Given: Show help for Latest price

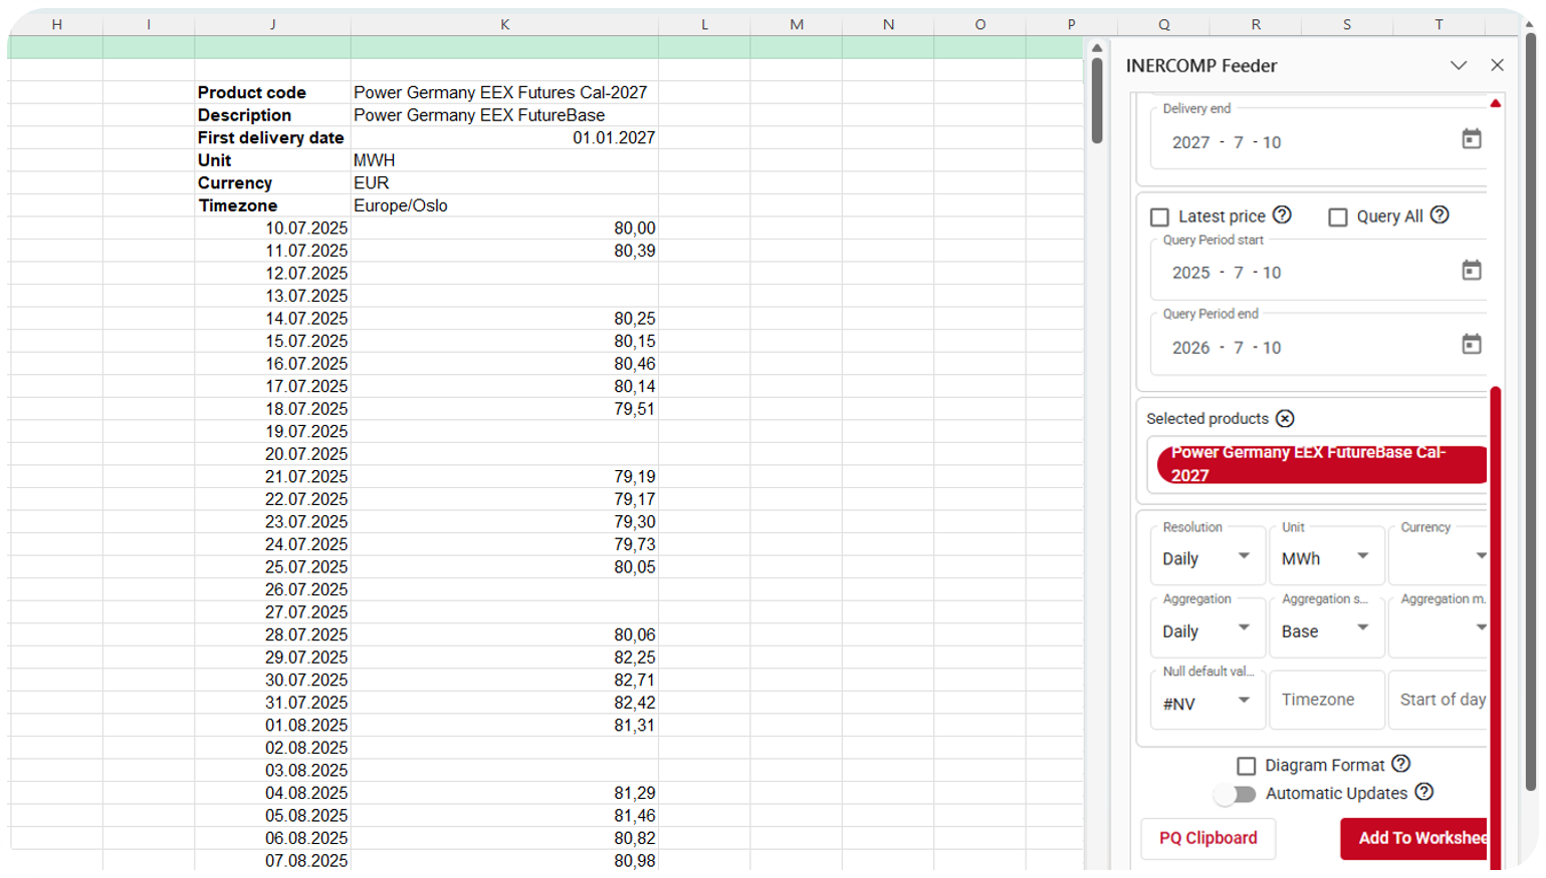Looking at the screenshot, I should tap(1282, 215).
